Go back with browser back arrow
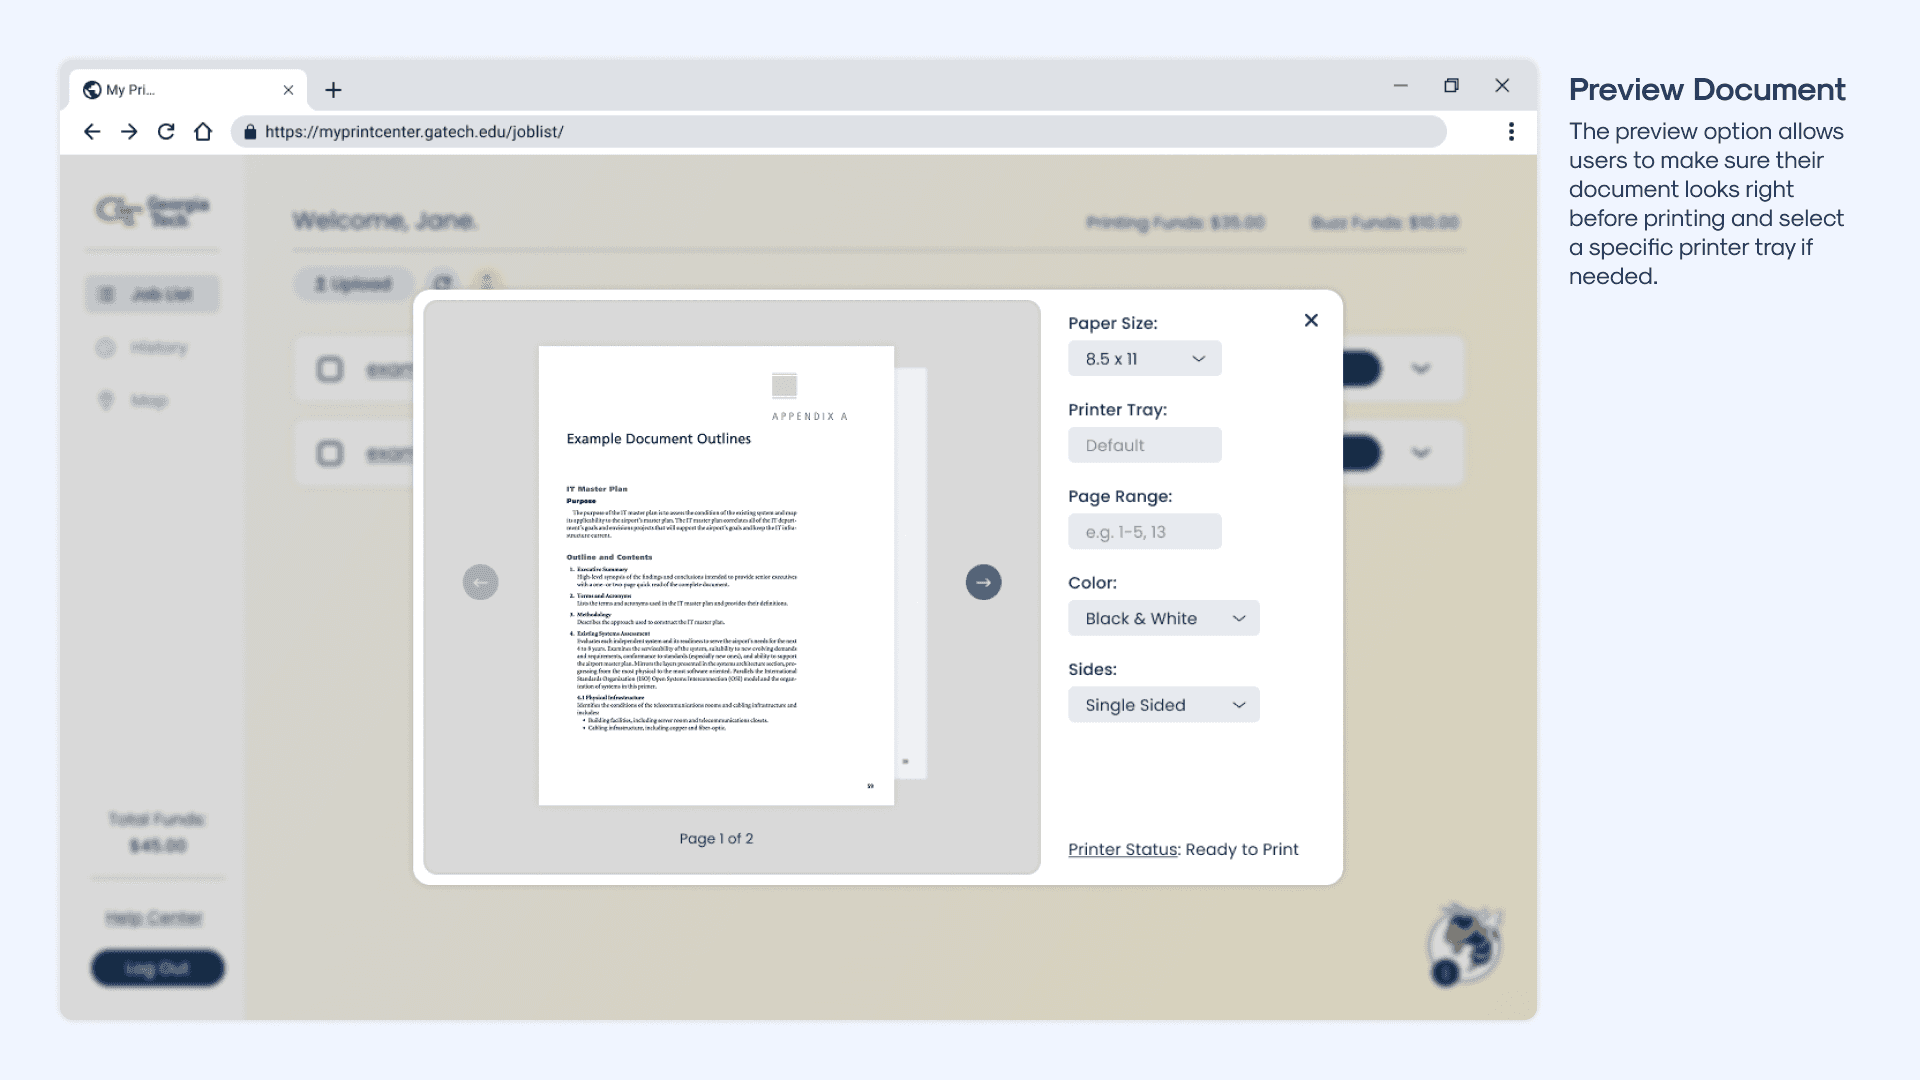Viewport: 1920px width, 1080px height. click(92, 132)
